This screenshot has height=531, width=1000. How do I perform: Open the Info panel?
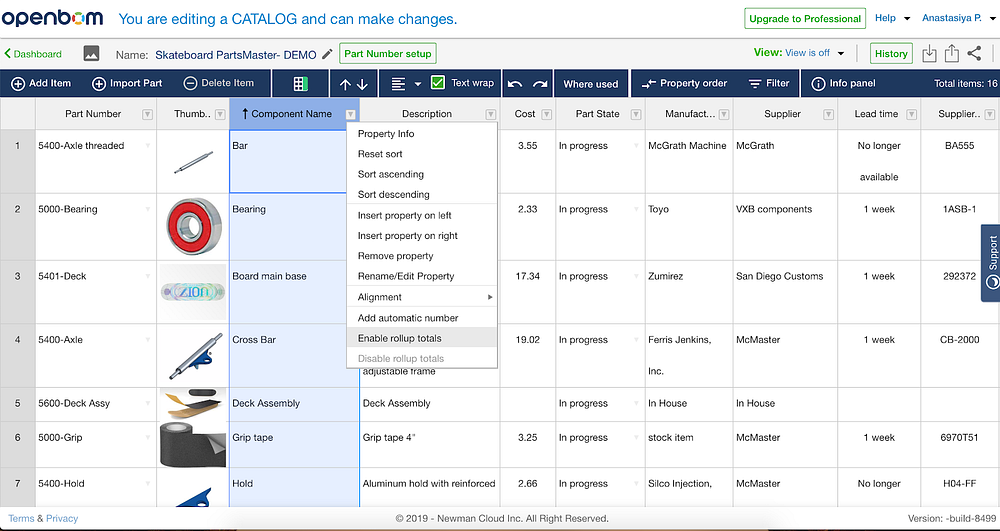coord(844,84)
